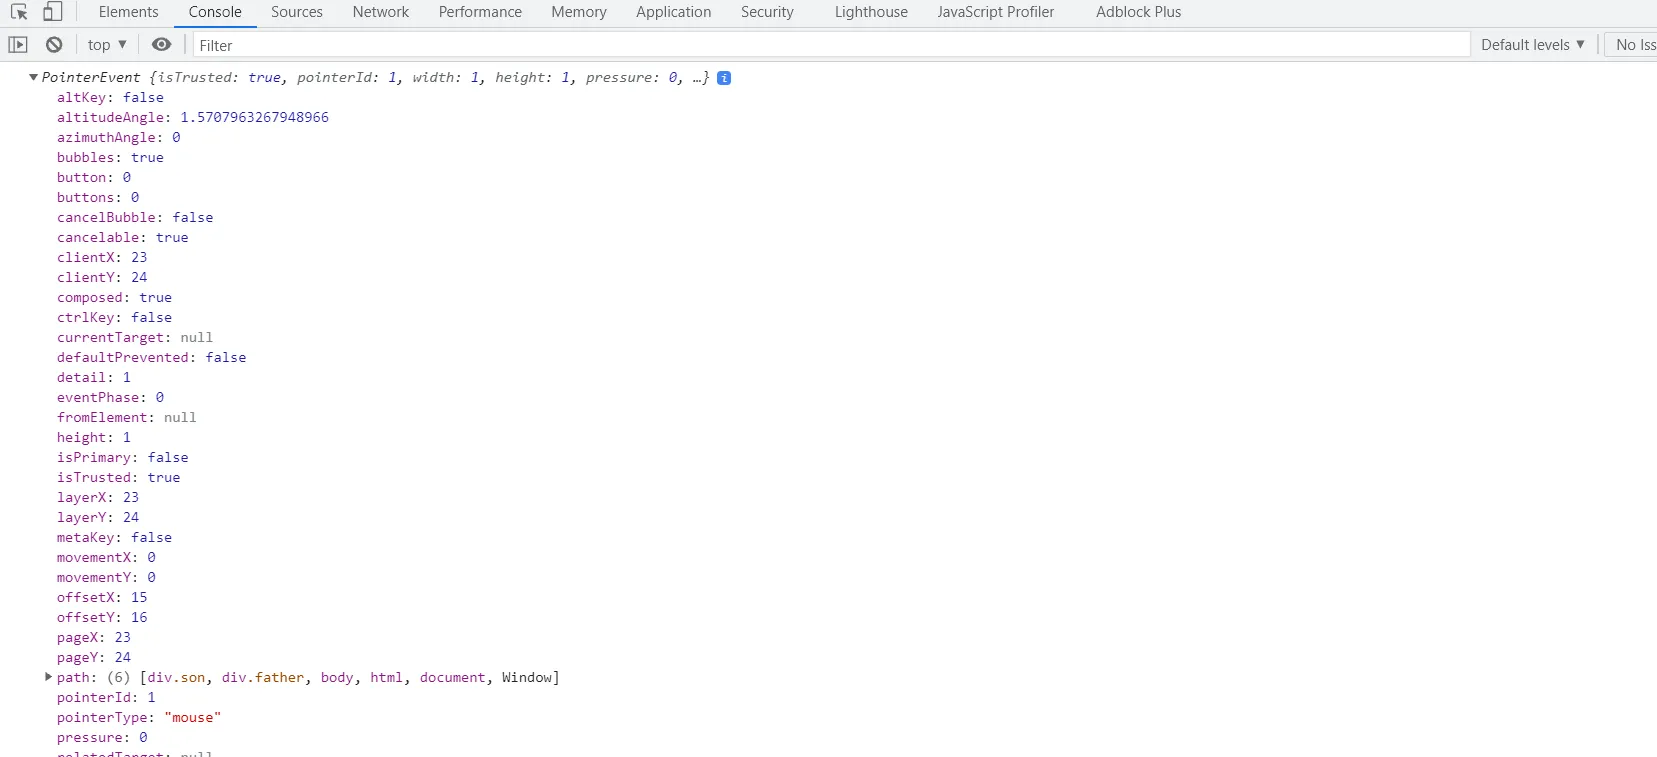
Task: Open the Application tab
Action: (674, 12)
